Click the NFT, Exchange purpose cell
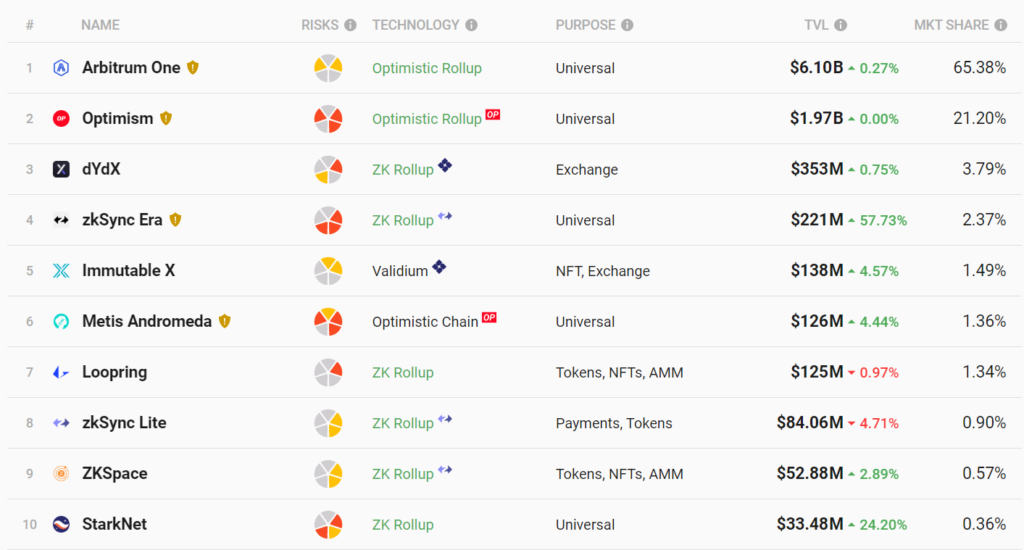This screenshot has height=550, width=1024. pos(603,271)
